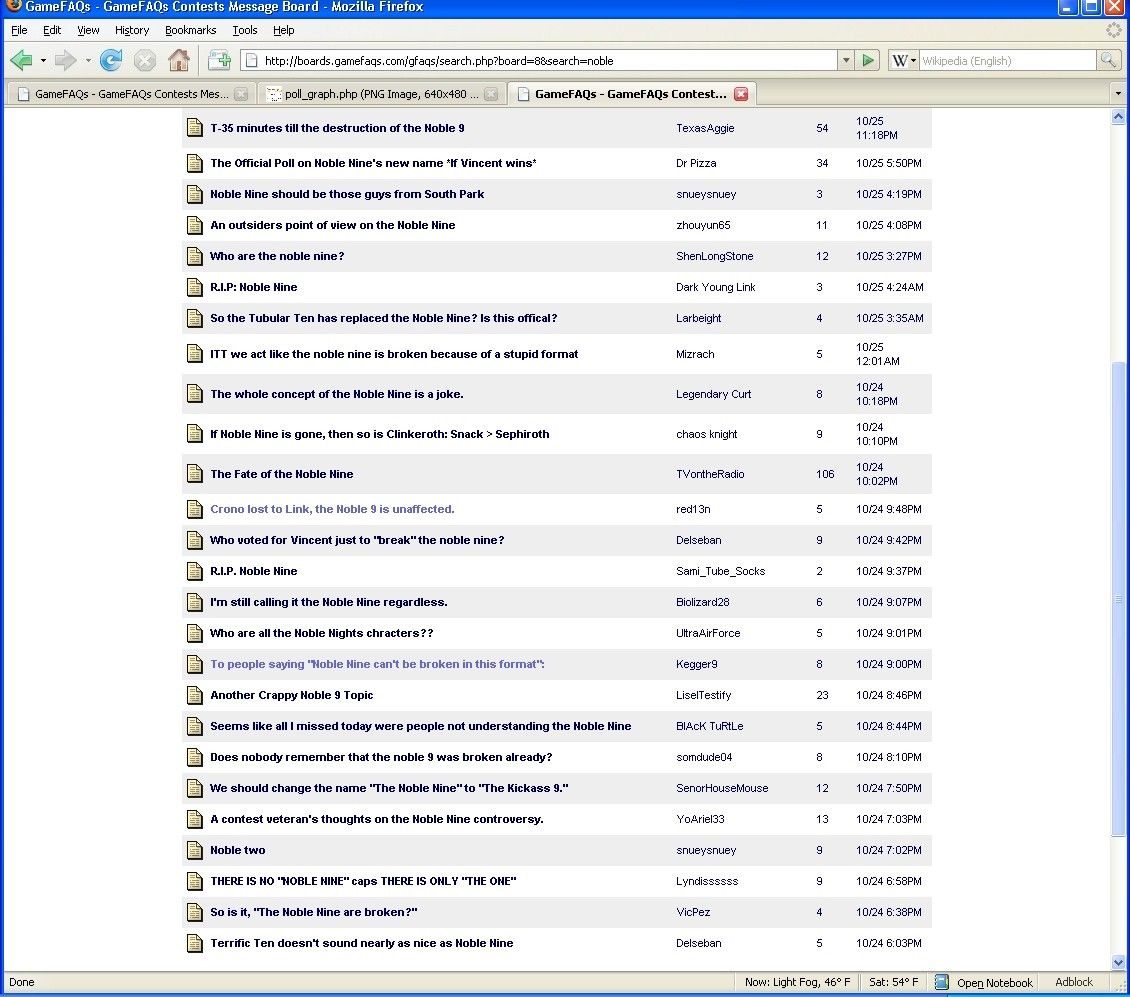
Task: Close the active GameFAQs Contest tab
Action: point(741,94)
